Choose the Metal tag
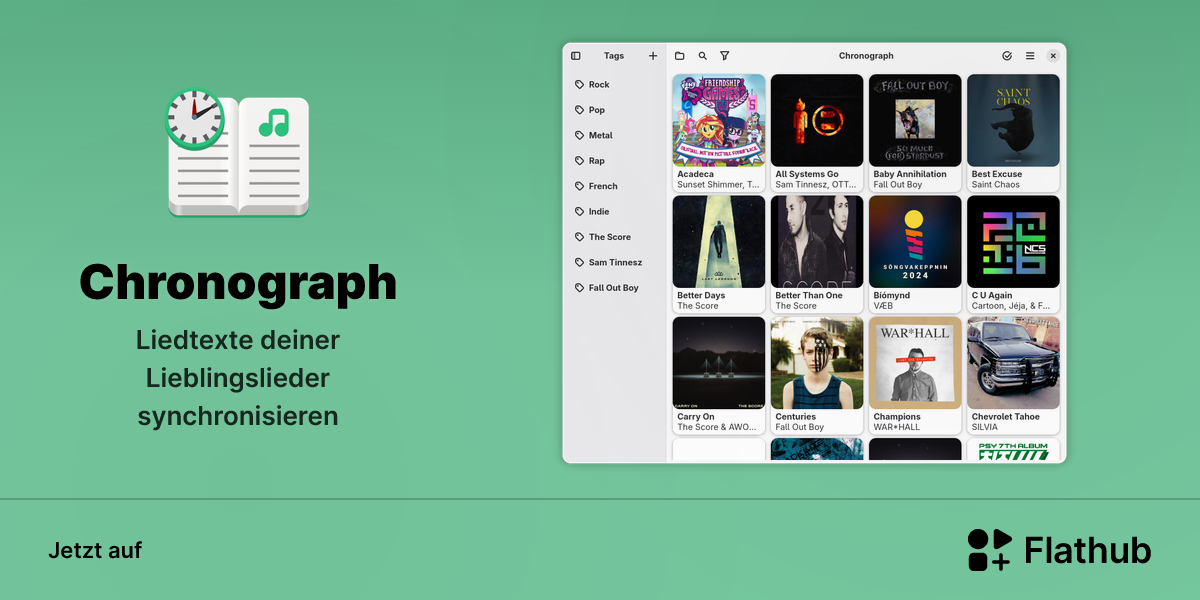Viewport: 1200px width, 600px height. click(x=615, y=135)
